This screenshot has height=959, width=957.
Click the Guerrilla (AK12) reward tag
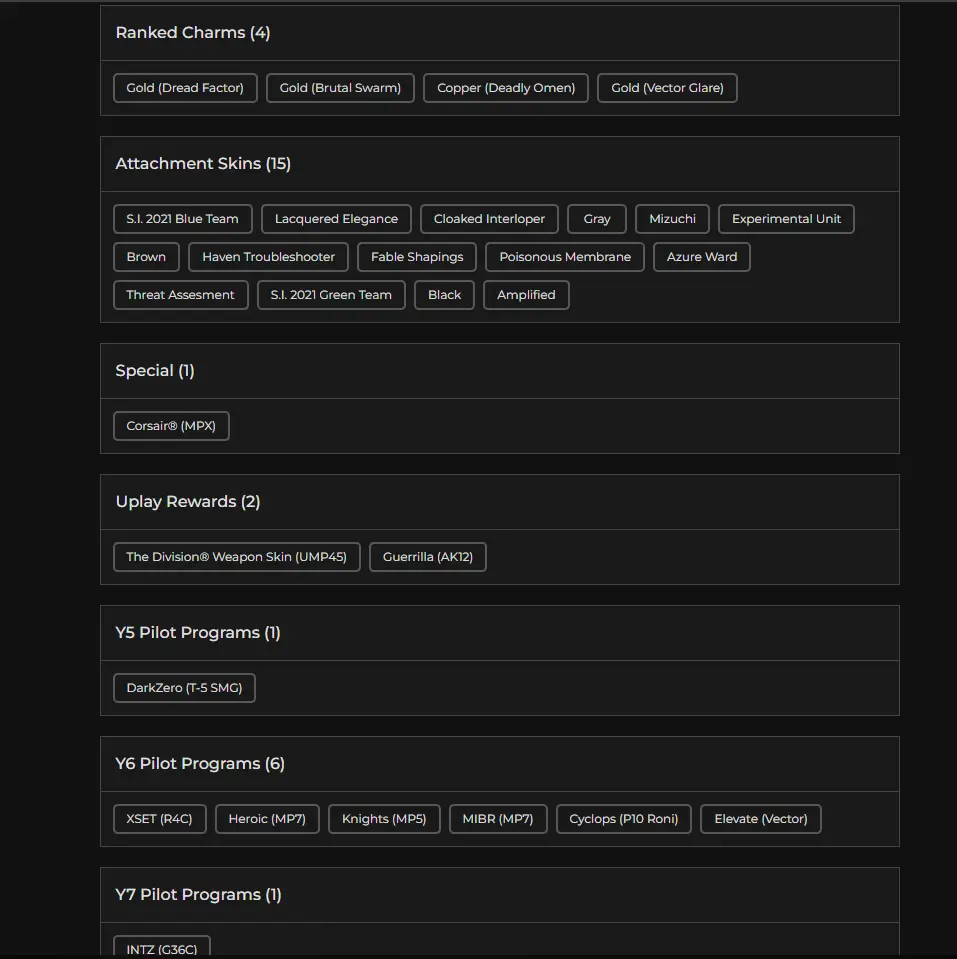tap(427, 557)
